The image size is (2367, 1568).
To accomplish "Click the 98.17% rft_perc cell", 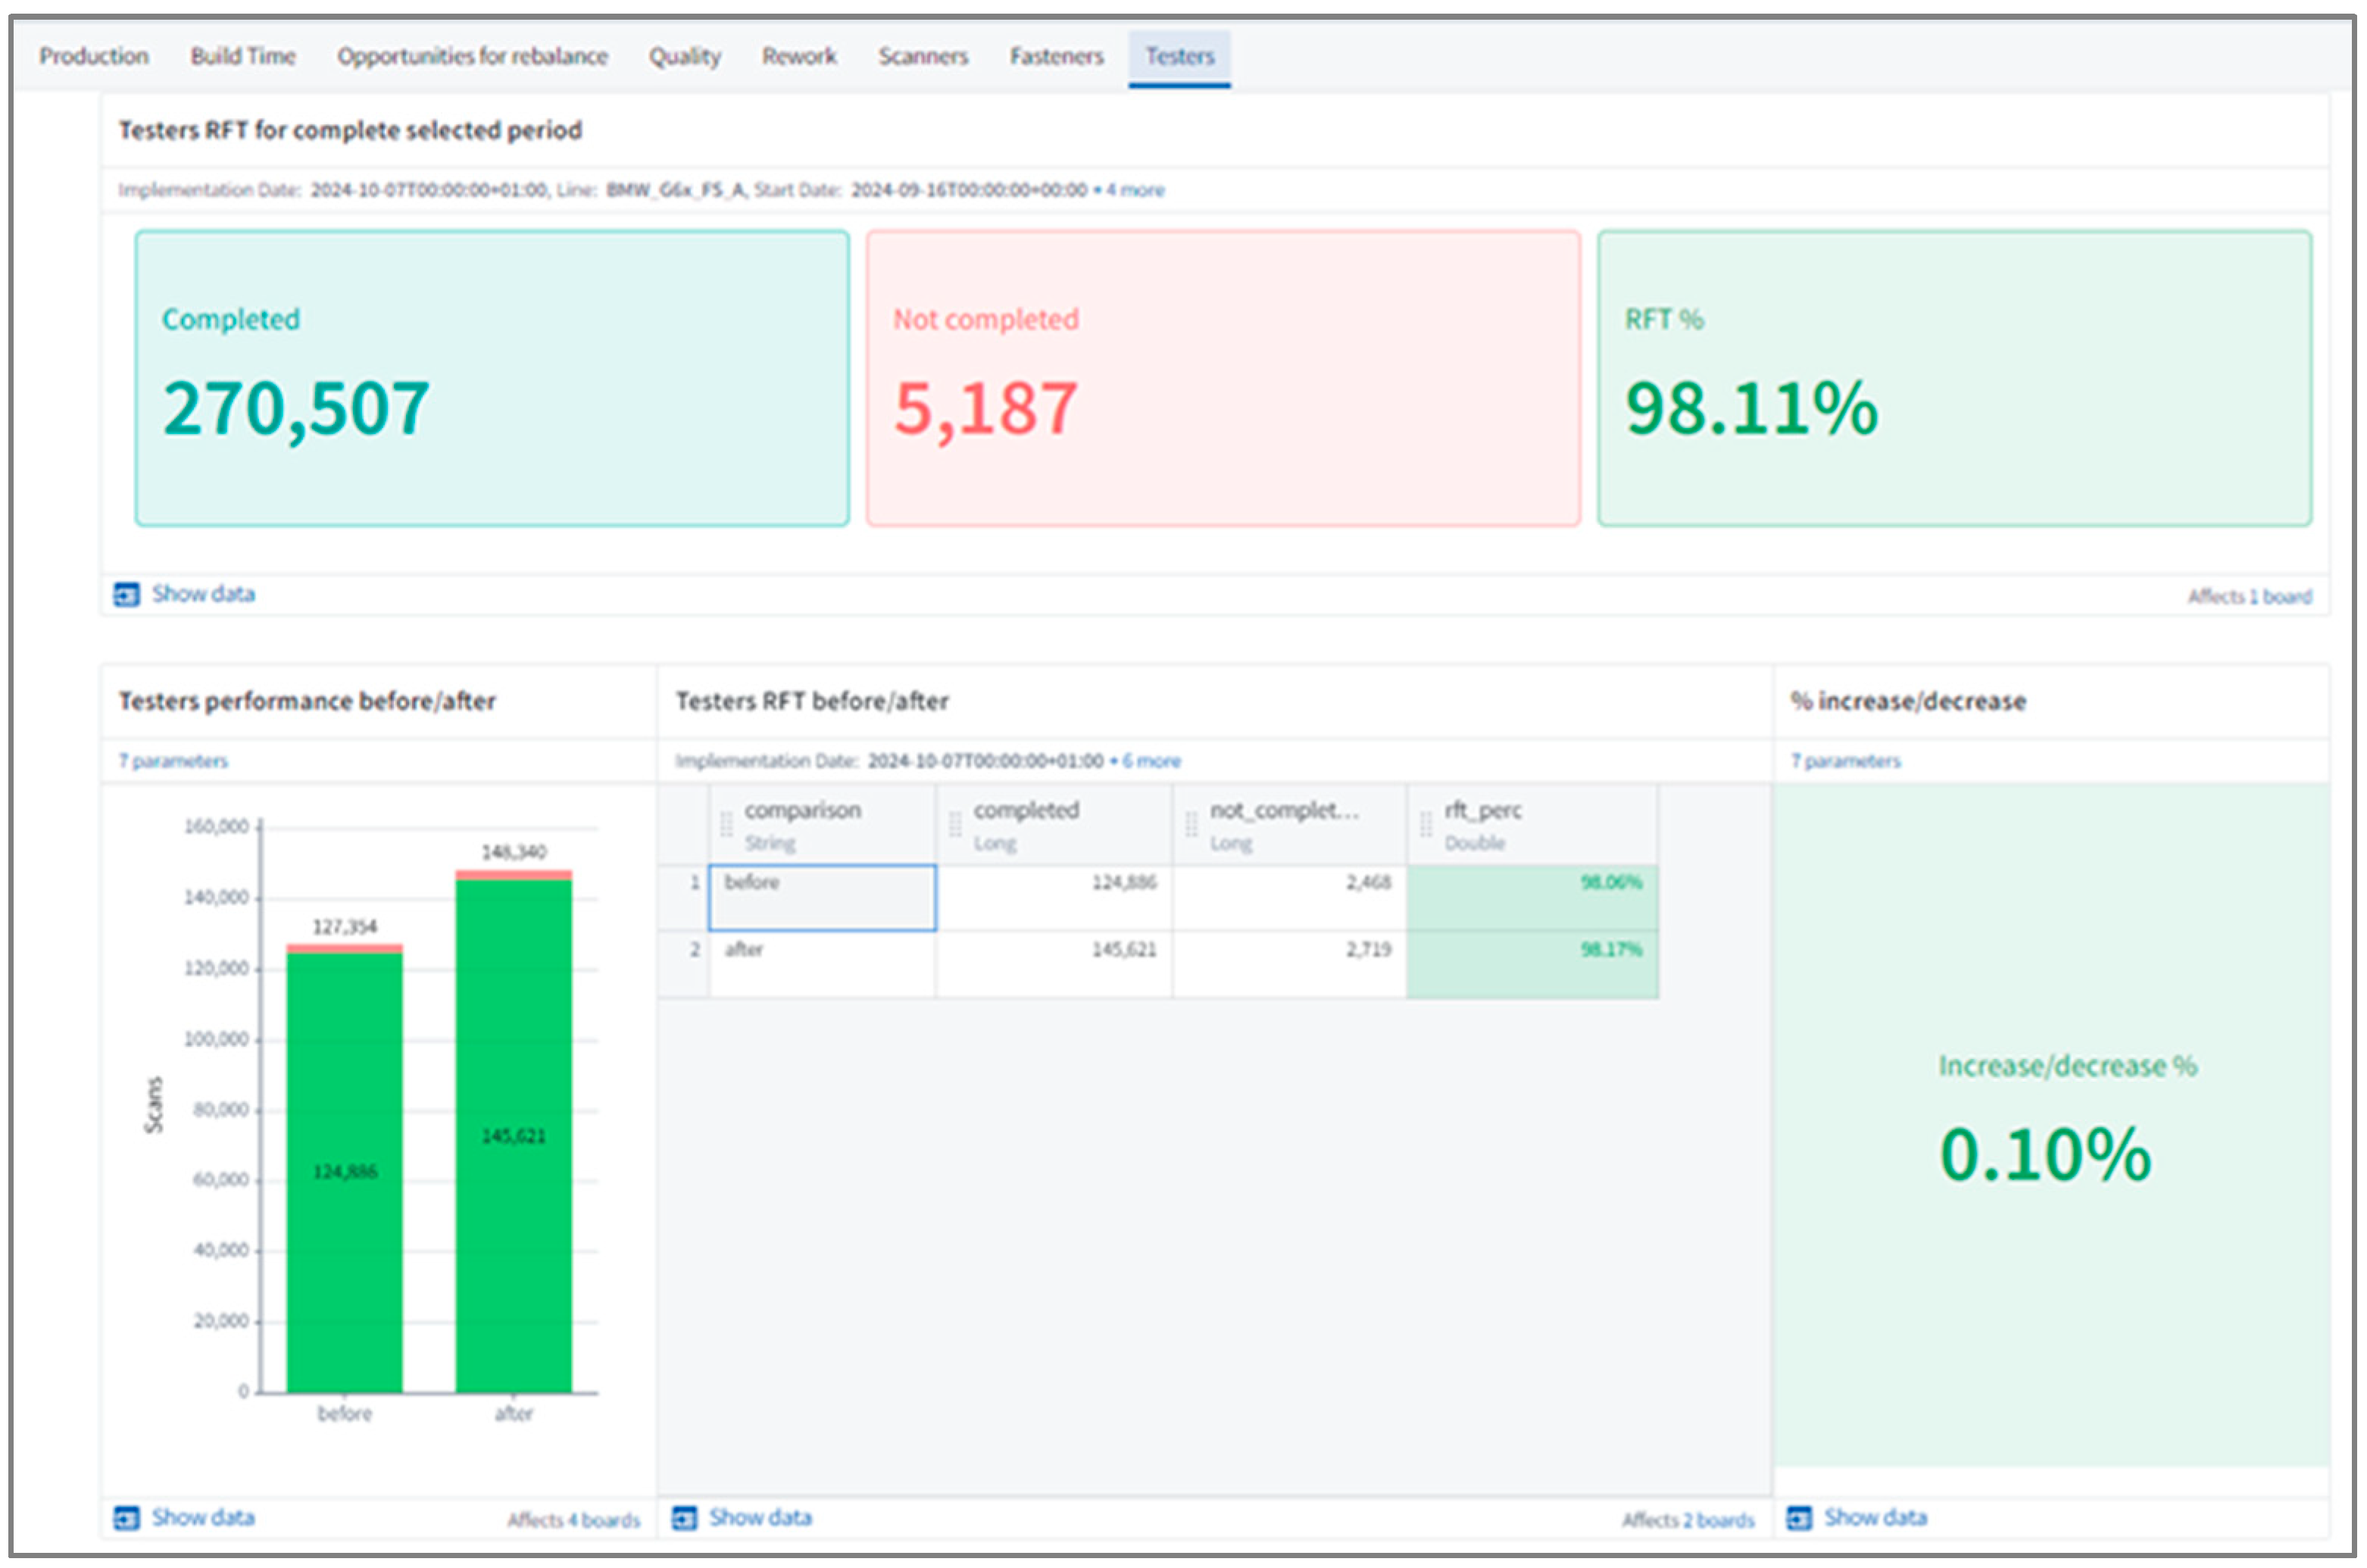I will pyautogui.click(x=1532, y=965).
